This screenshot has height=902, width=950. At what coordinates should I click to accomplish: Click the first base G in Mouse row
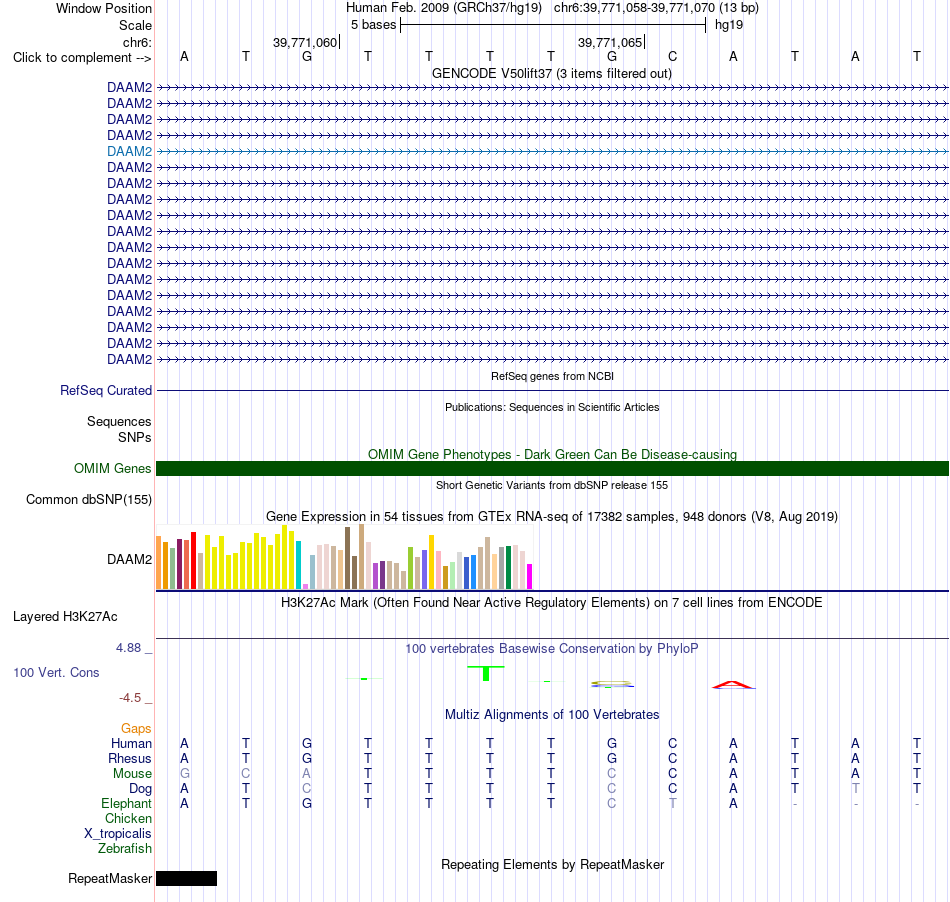pyautogui.click(x=185, y=774)
